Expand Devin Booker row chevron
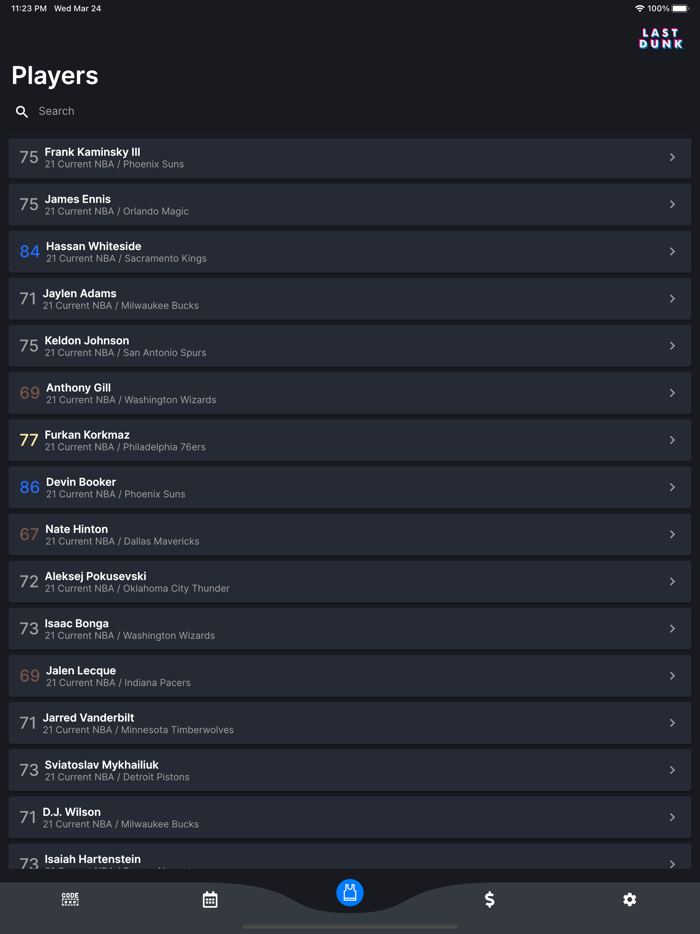 click(x=672, y=487)
